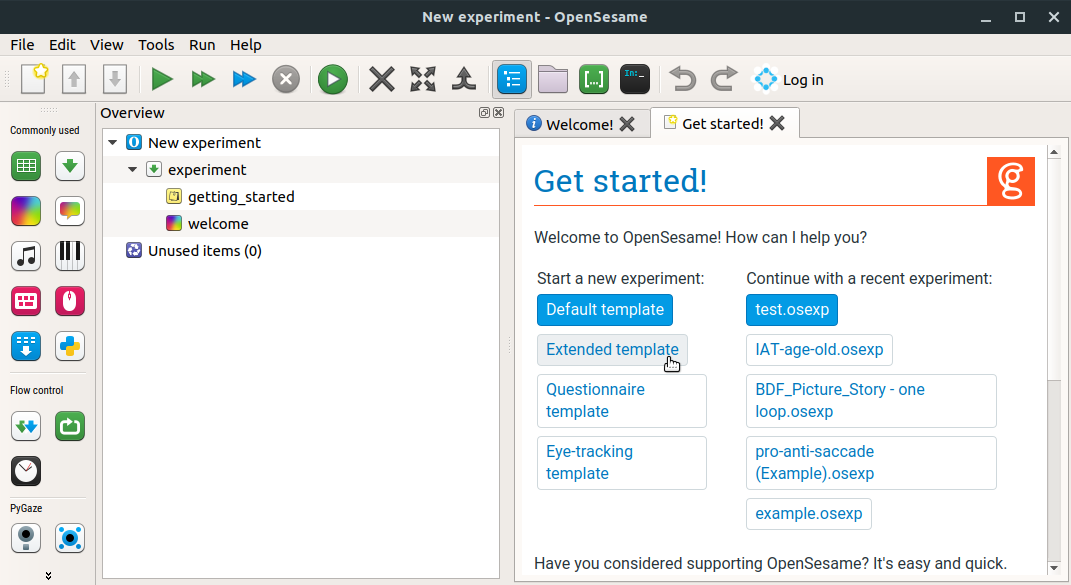Select the sketchpad rainbow icon in sidebar
This screenshot has width=1071, height=585.
26,211
